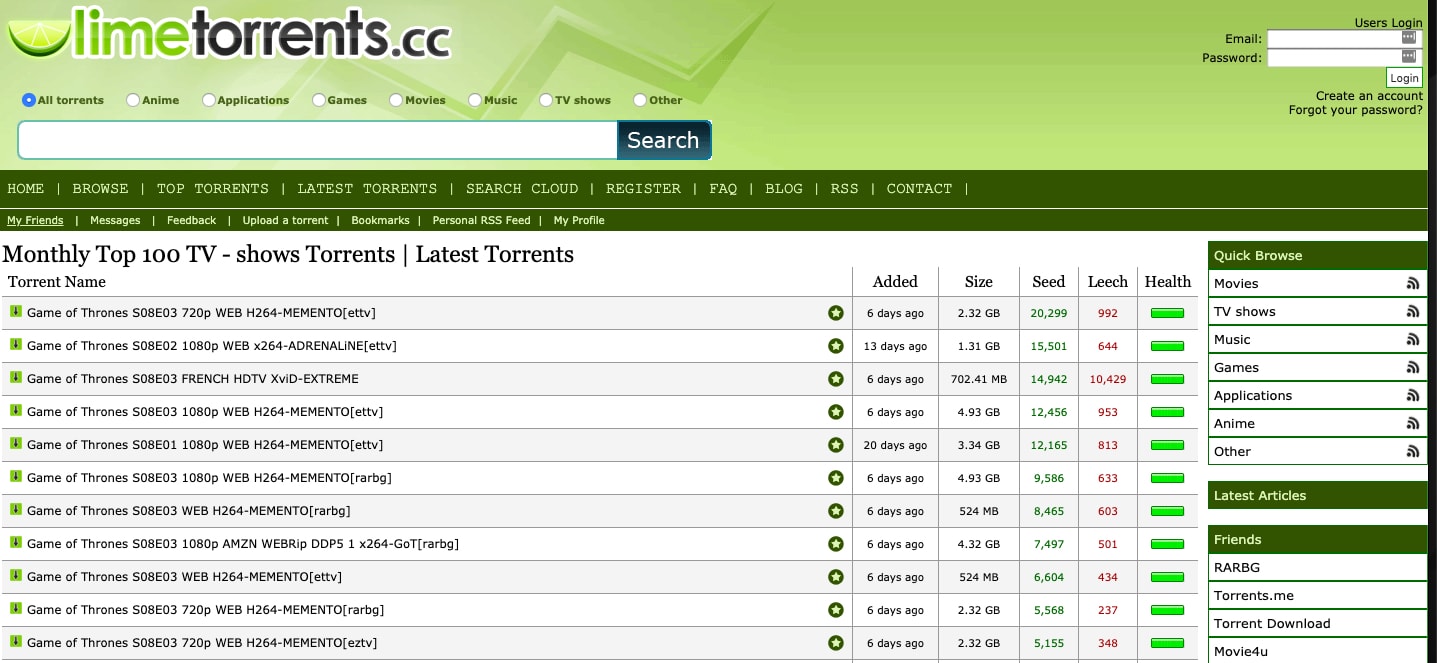Click the Email input field
1437x663 pixels.
click(x=1343, y=39)
